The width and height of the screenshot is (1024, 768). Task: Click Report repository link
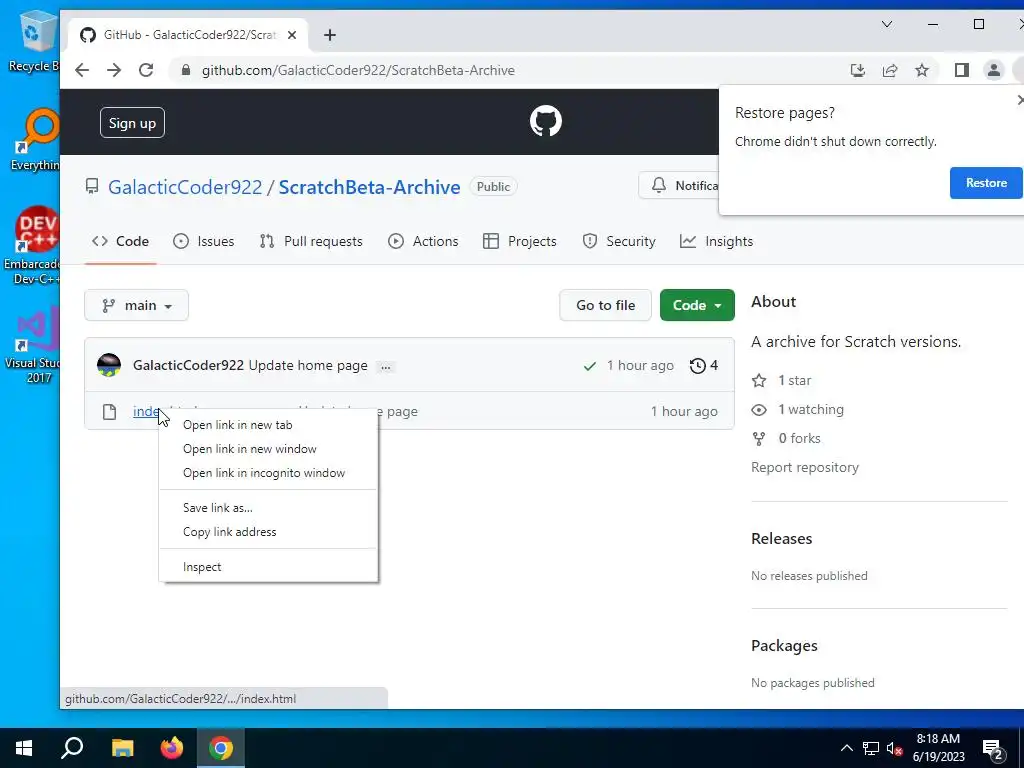coord(805,468)
